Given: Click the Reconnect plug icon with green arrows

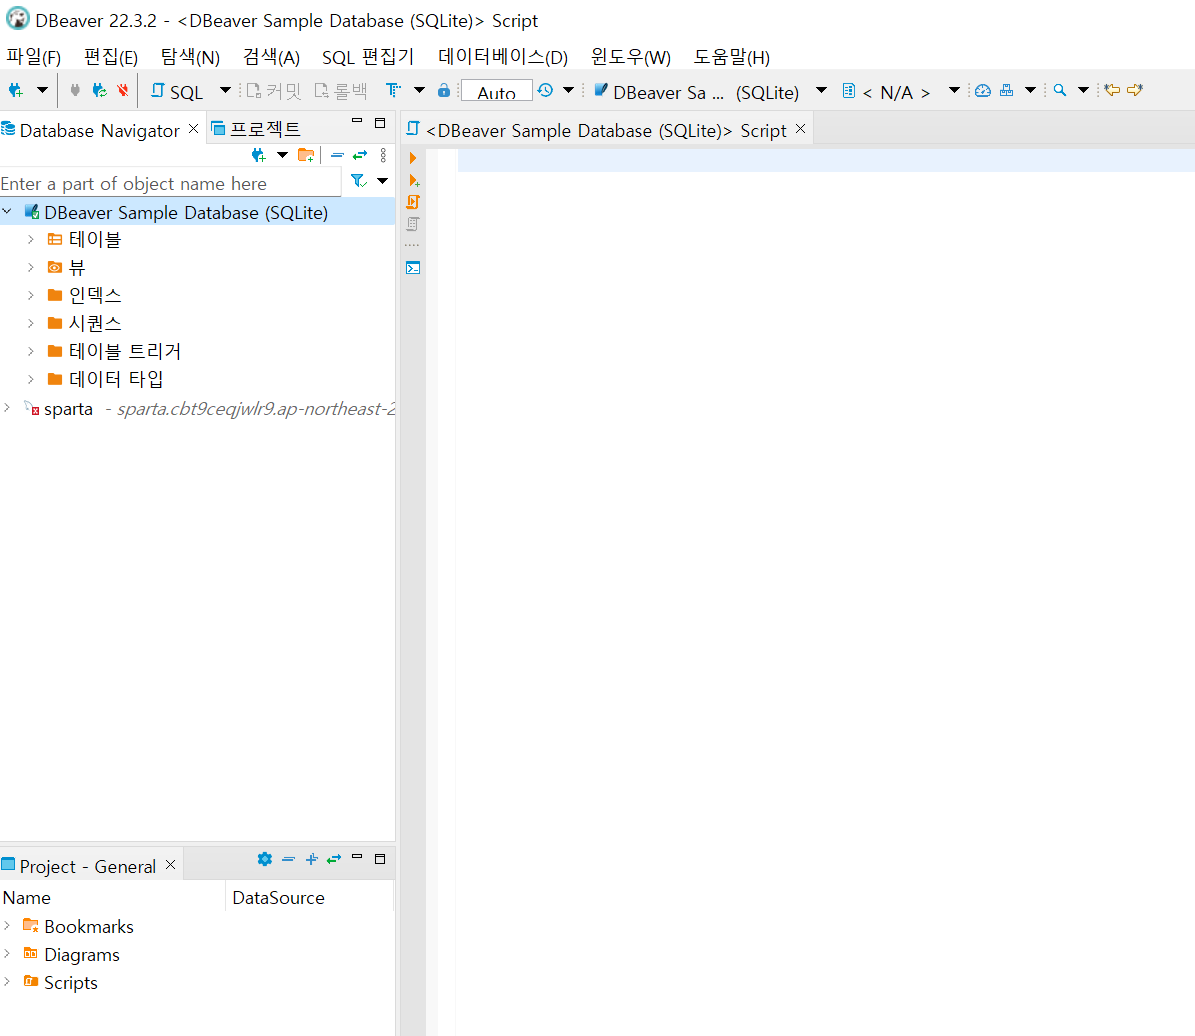Looking at the screenshot, I should (99, 90).
